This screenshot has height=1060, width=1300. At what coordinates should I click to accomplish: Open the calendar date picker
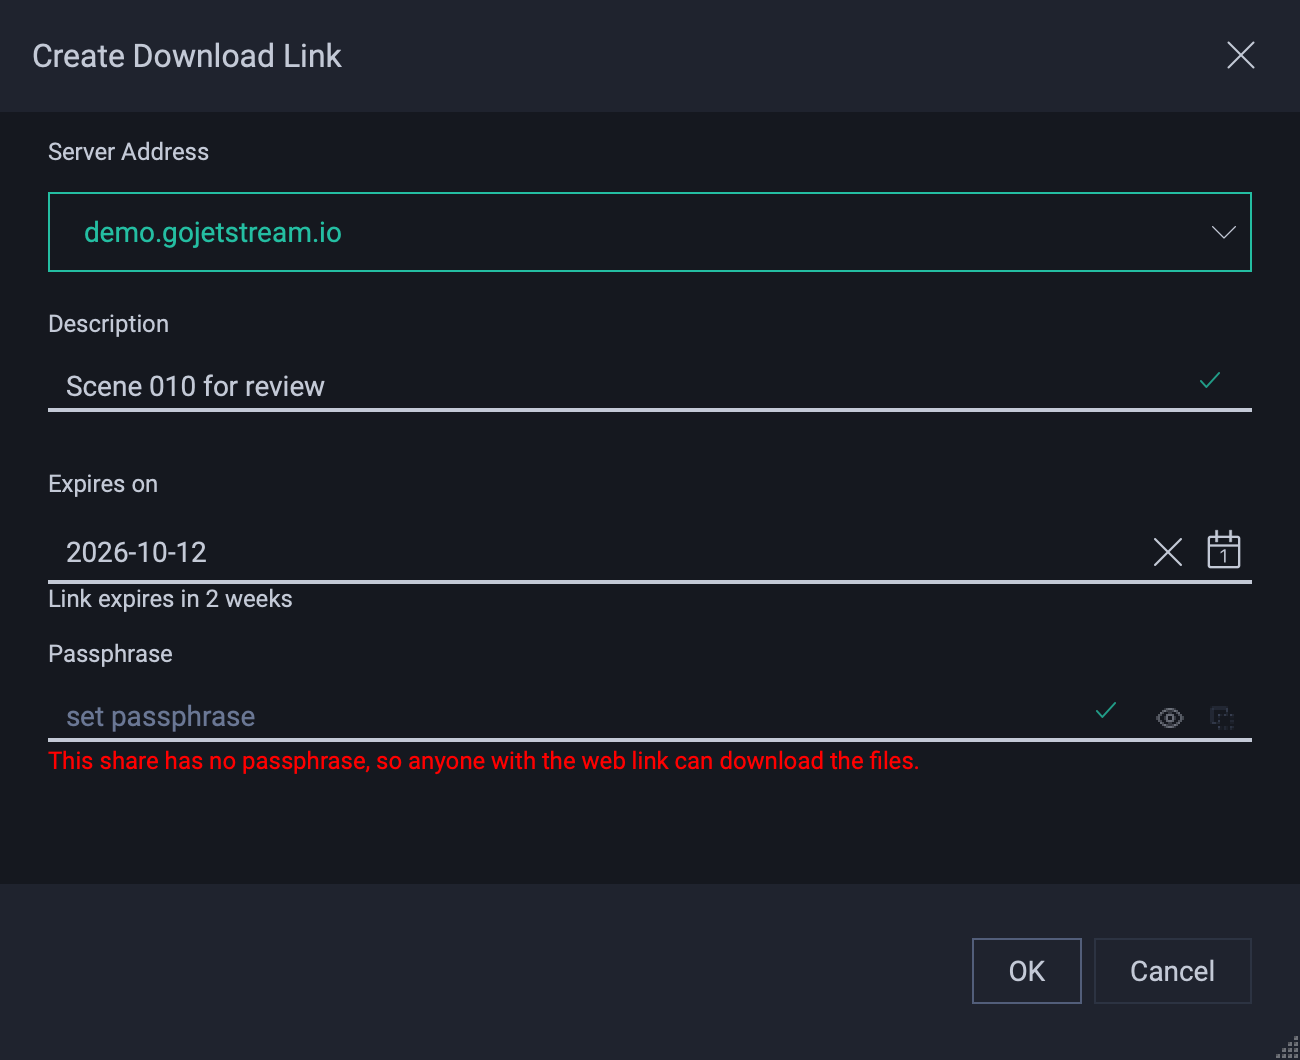click(1224, 550)
